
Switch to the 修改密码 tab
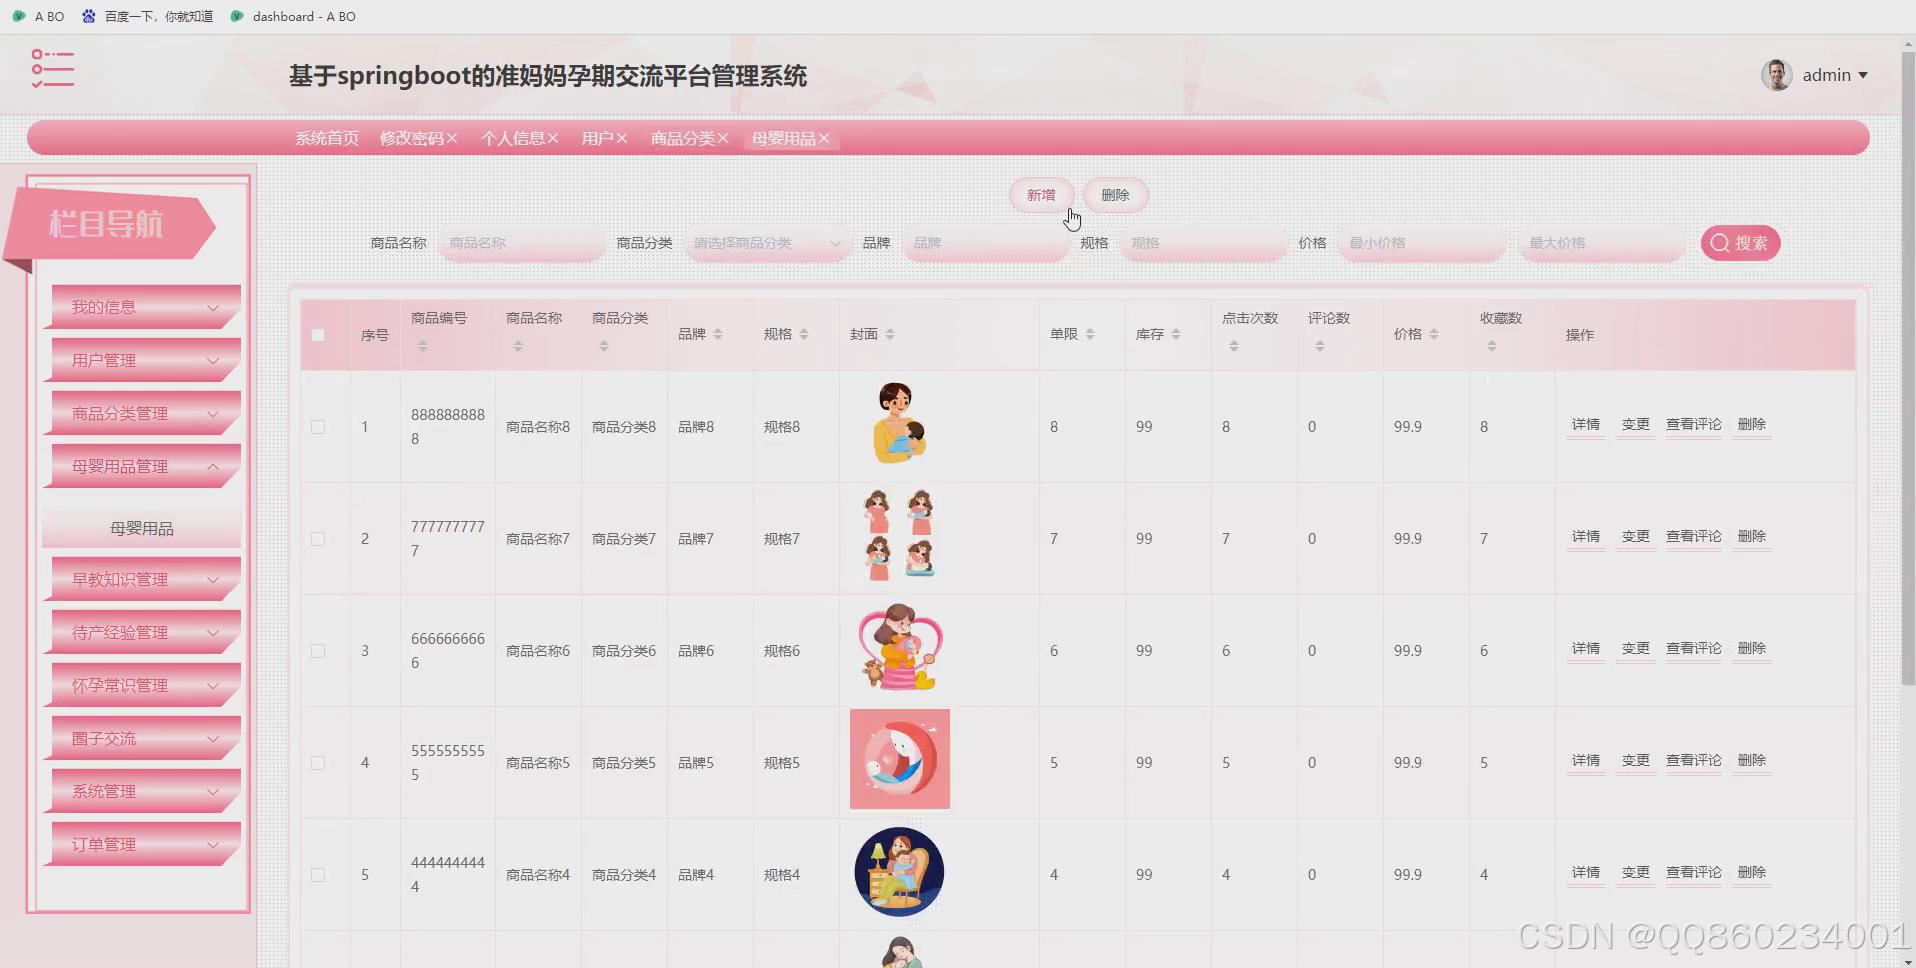point(411,138)
